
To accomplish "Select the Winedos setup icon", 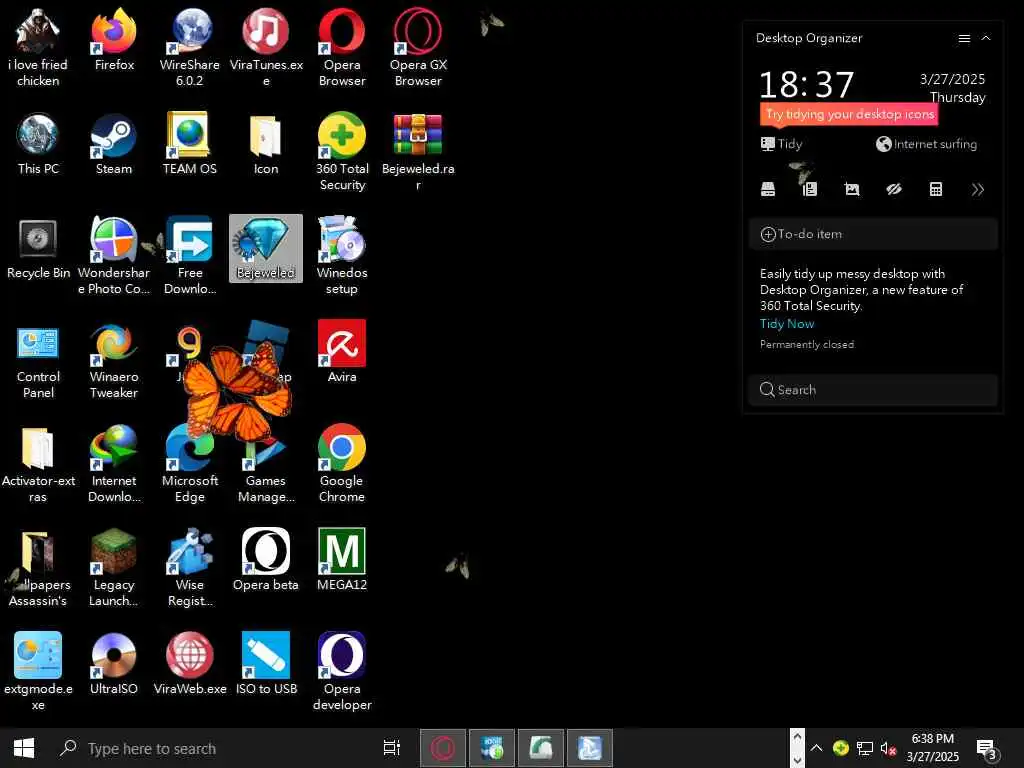I will 342,256.
